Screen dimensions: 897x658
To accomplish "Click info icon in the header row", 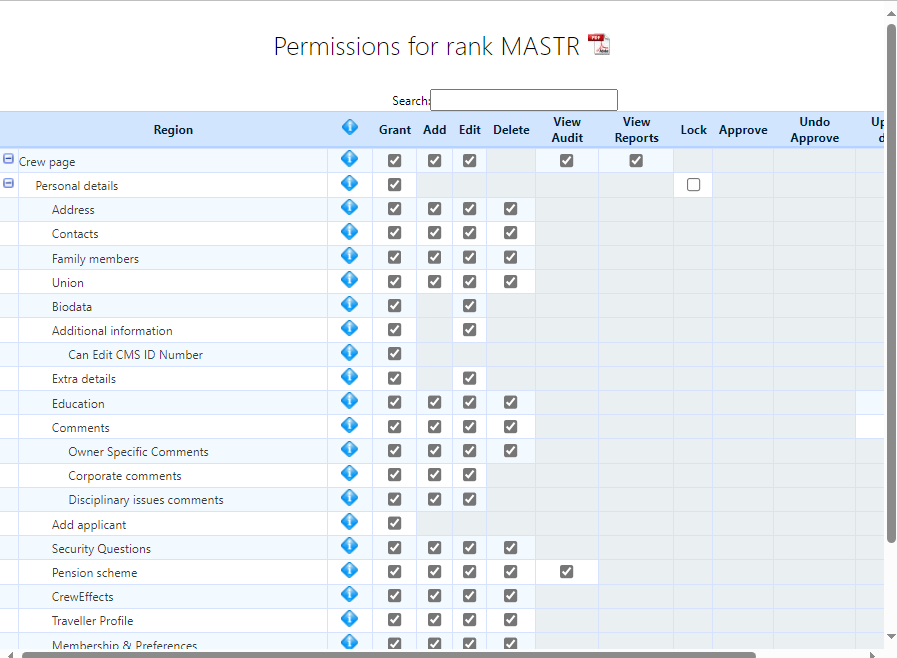I will [349, 128].
